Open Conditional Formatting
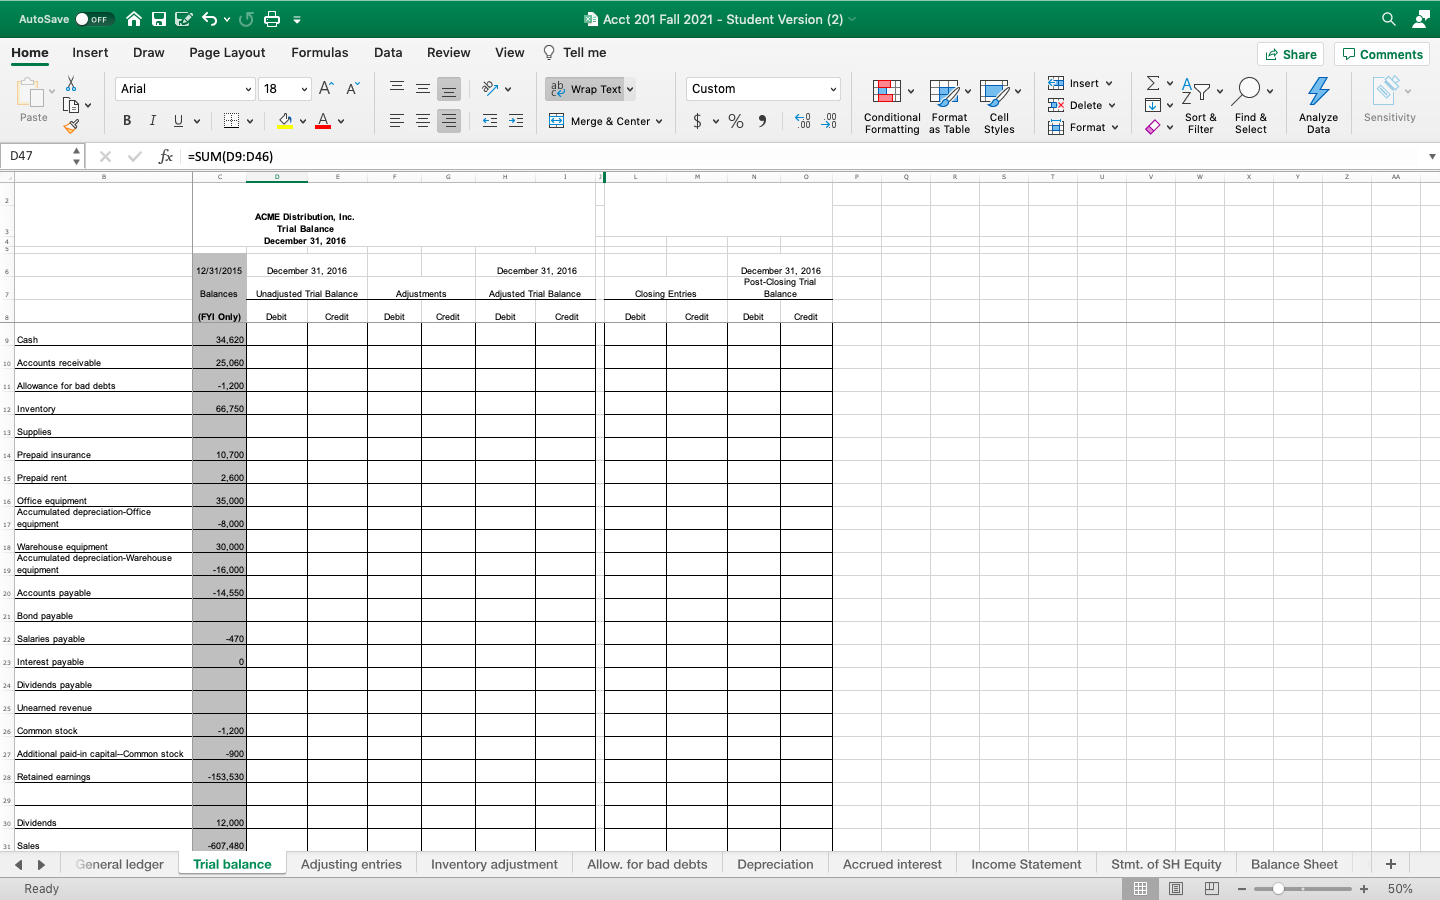The width and height of the screenshot is (1440, 900). click(892, 106)
